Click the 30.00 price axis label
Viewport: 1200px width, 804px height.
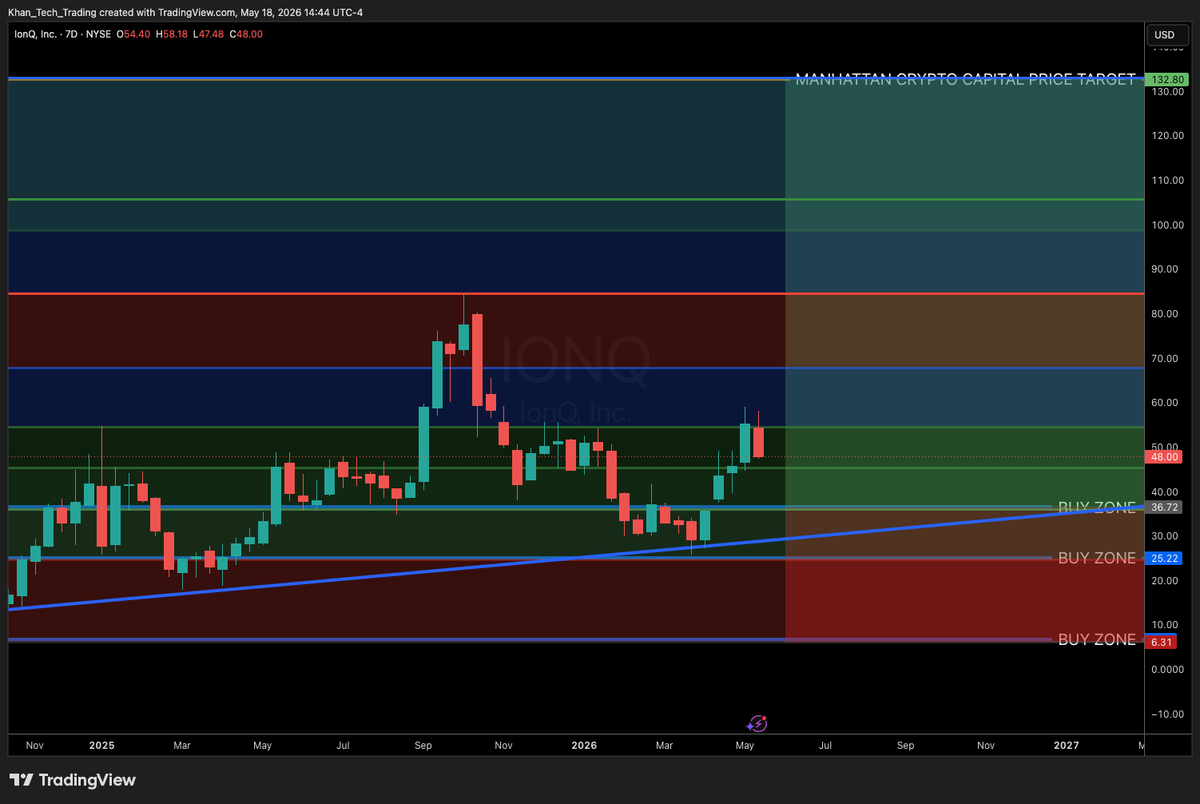(x=1165, y=536)
